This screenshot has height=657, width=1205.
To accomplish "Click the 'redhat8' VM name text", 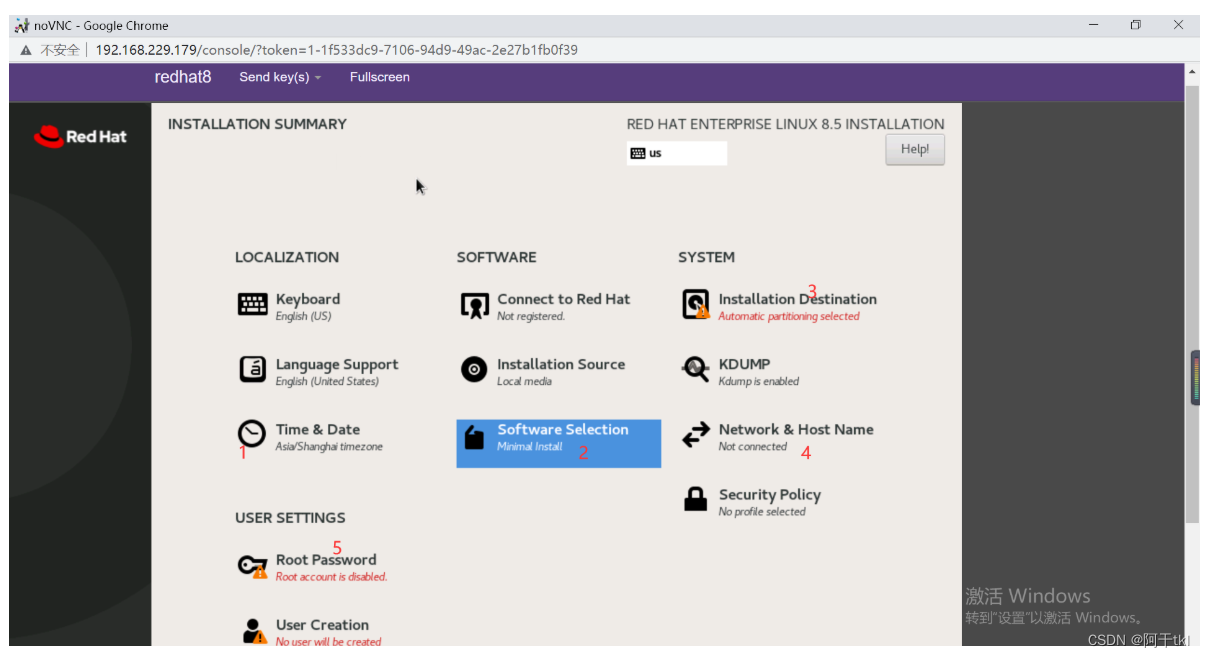I will point(183,77).
